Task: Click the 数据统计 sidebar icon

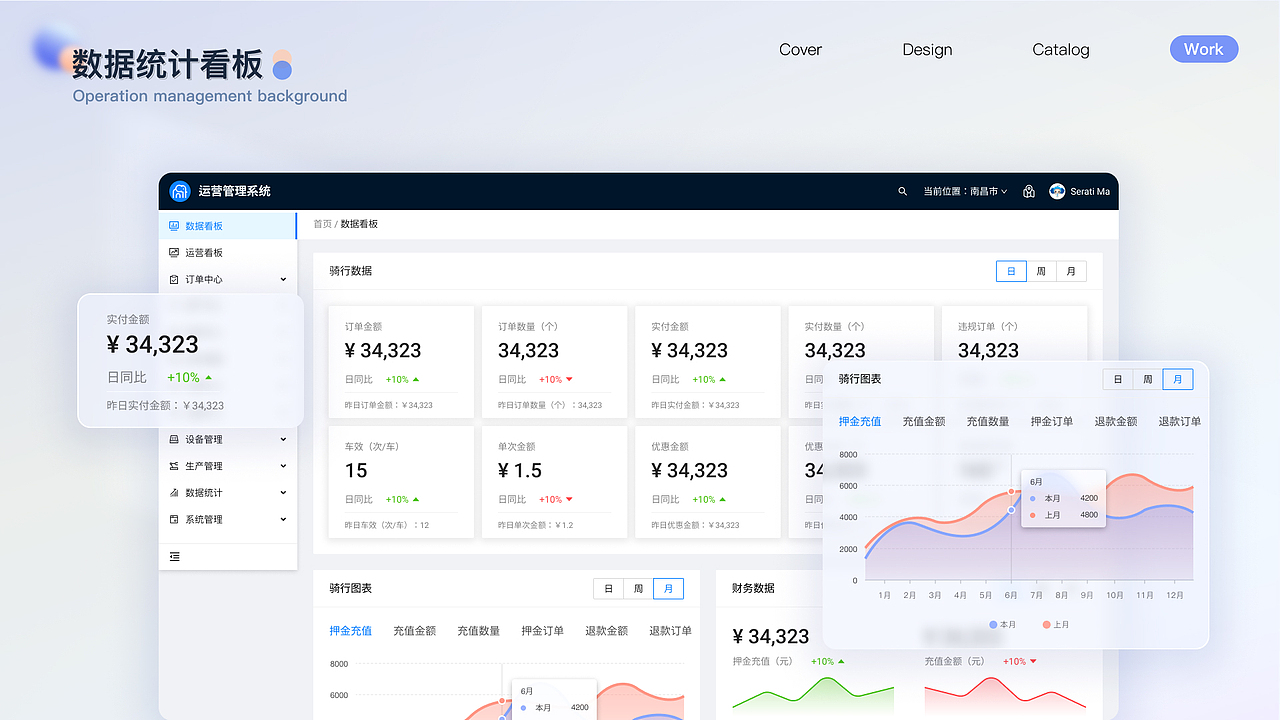Action: 174,493
